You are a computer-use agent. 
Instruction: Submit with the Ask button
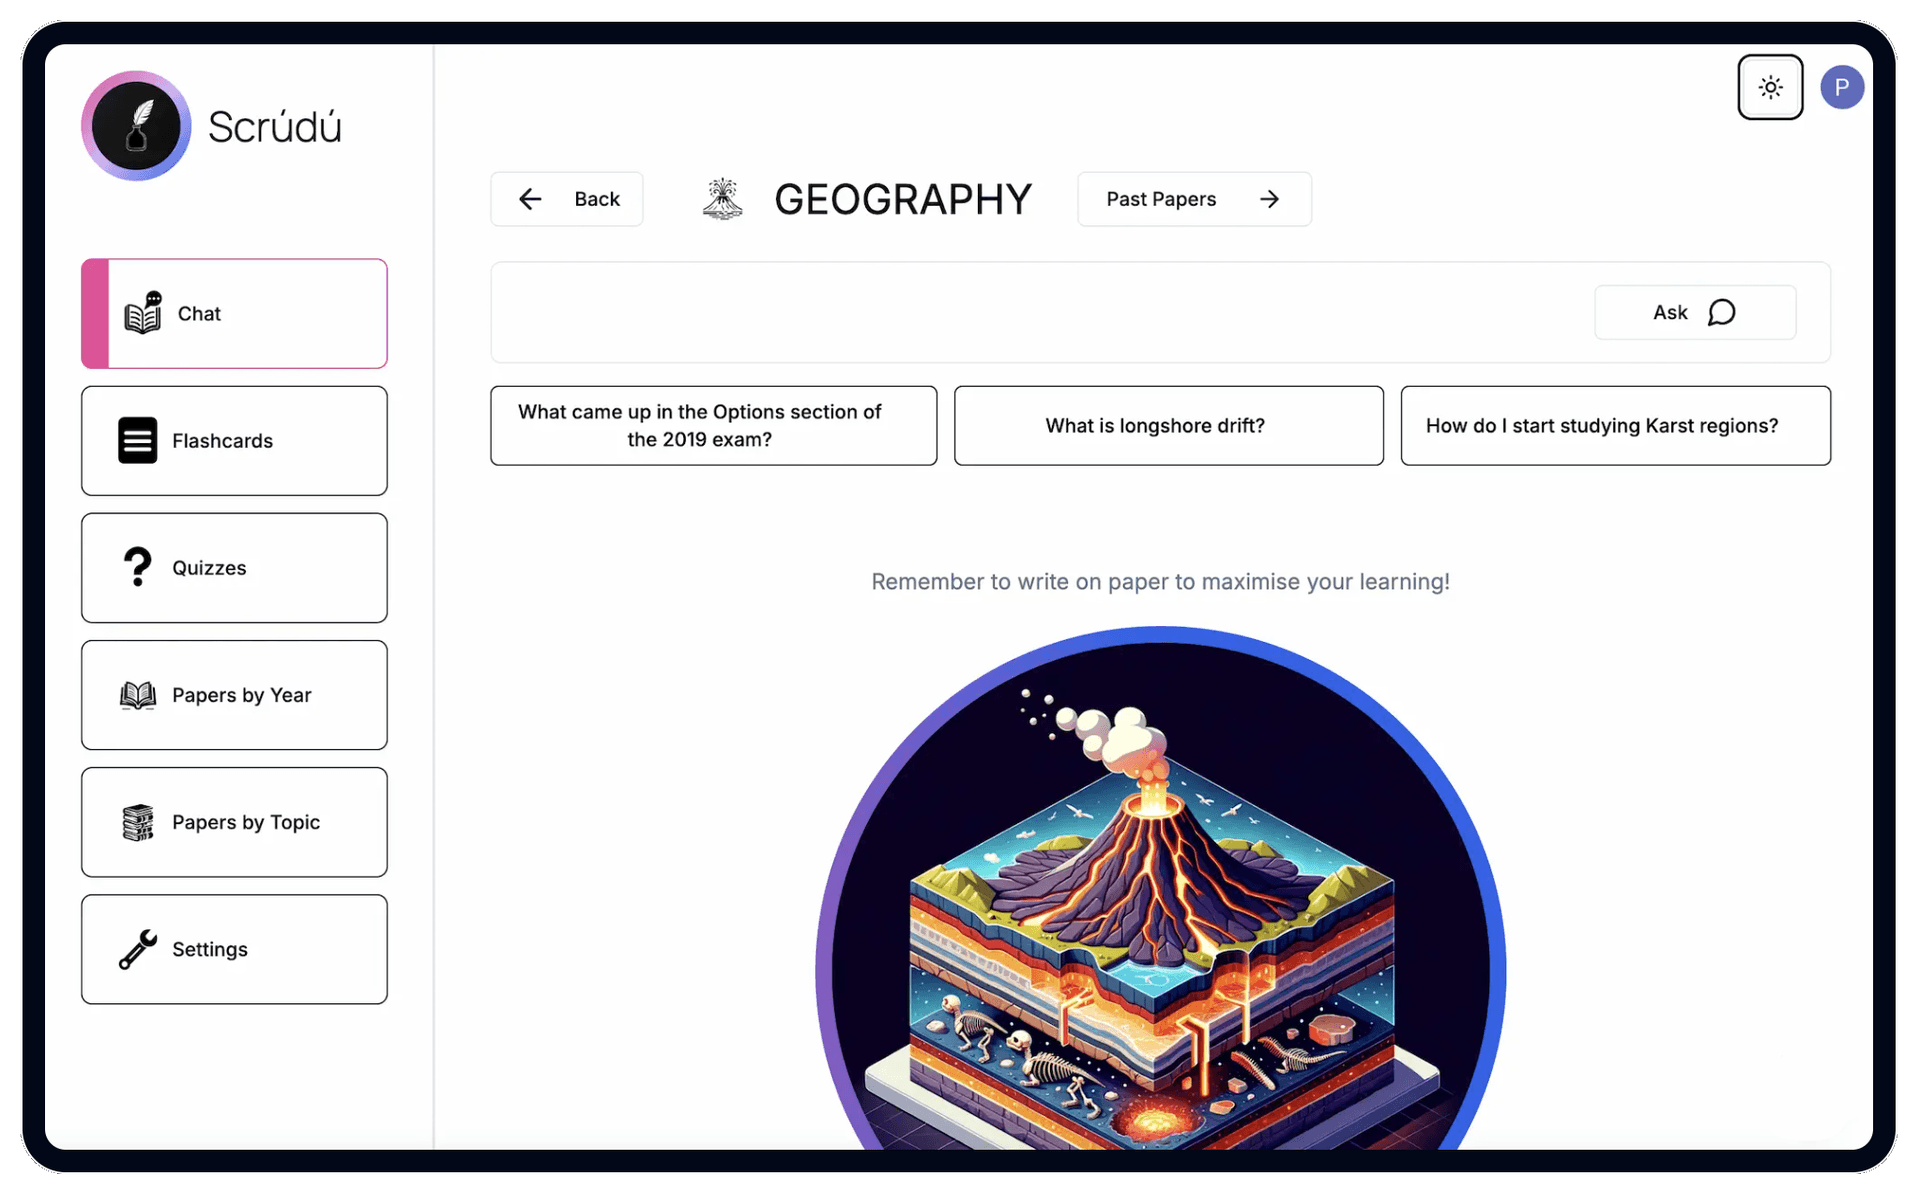[1695, 313]
